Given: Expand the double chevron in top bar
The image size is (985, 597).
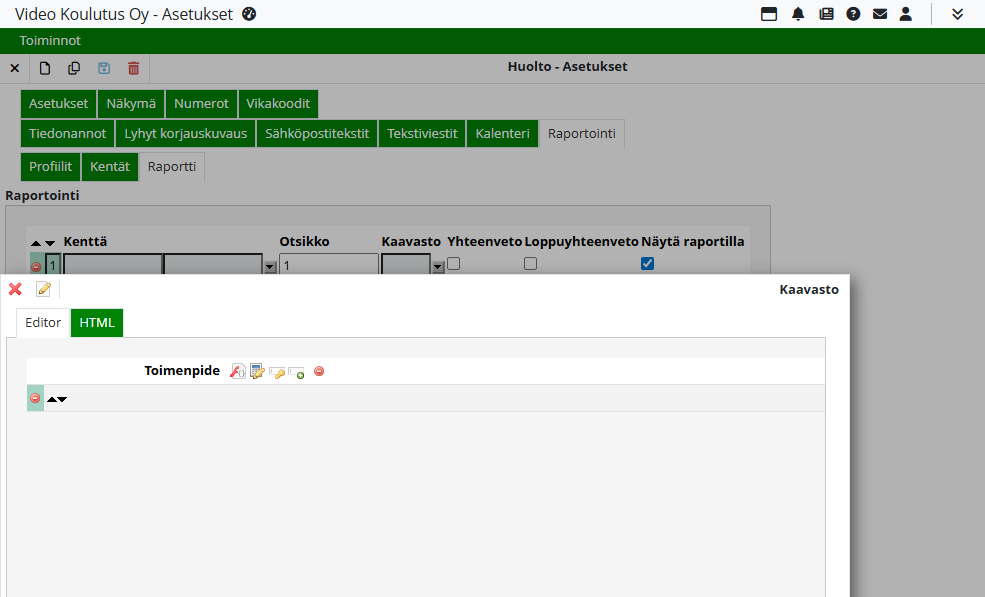Looking at the screenshot, I should [958, 14].
